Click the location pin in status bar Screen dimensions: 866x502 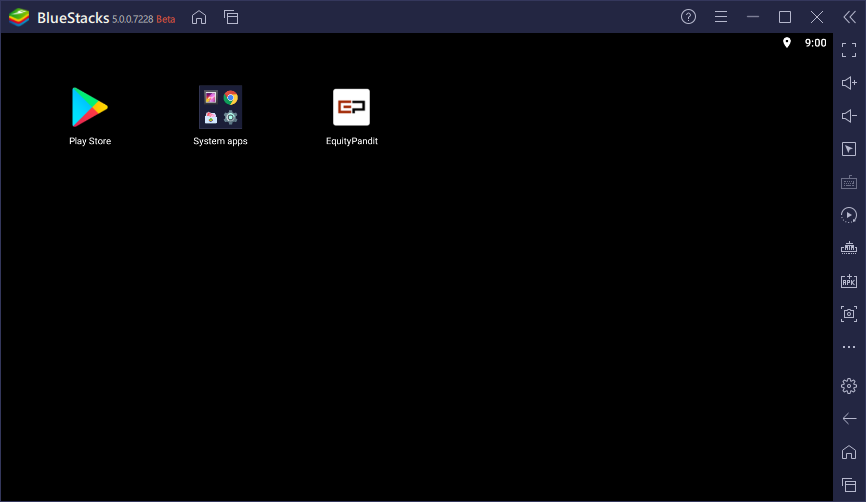point(787,43)
